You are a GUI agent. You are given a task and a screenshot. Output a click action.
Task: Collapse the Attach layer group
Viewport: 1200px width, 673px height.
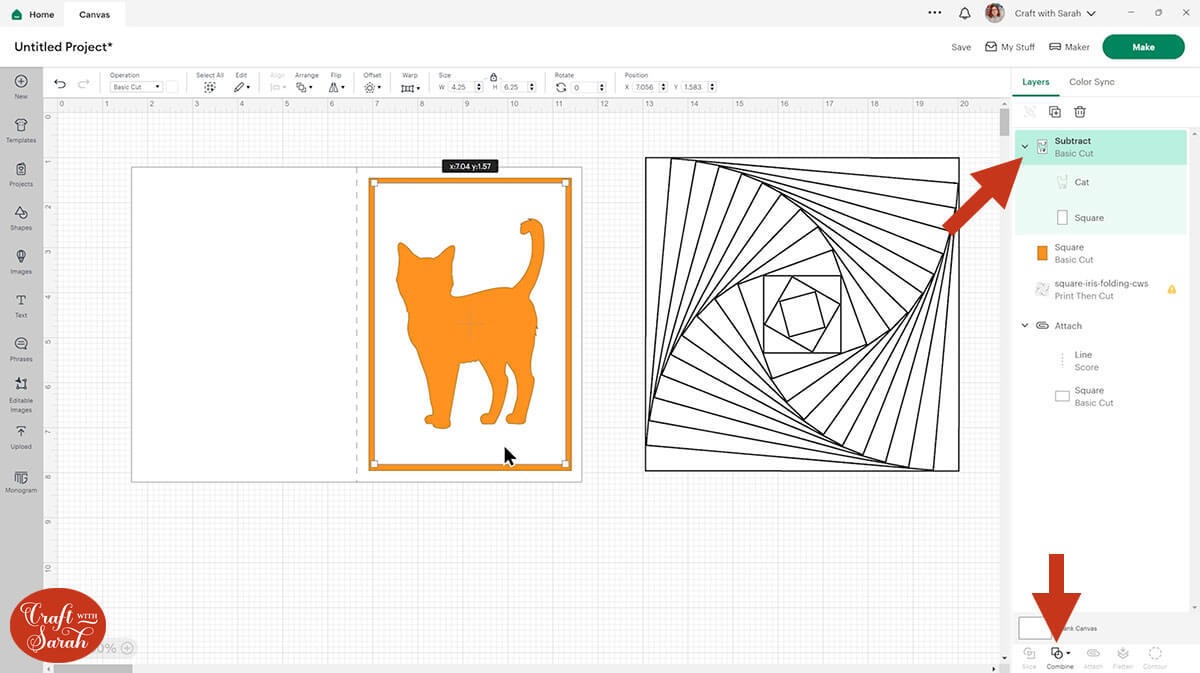[x=1025, y=326]
